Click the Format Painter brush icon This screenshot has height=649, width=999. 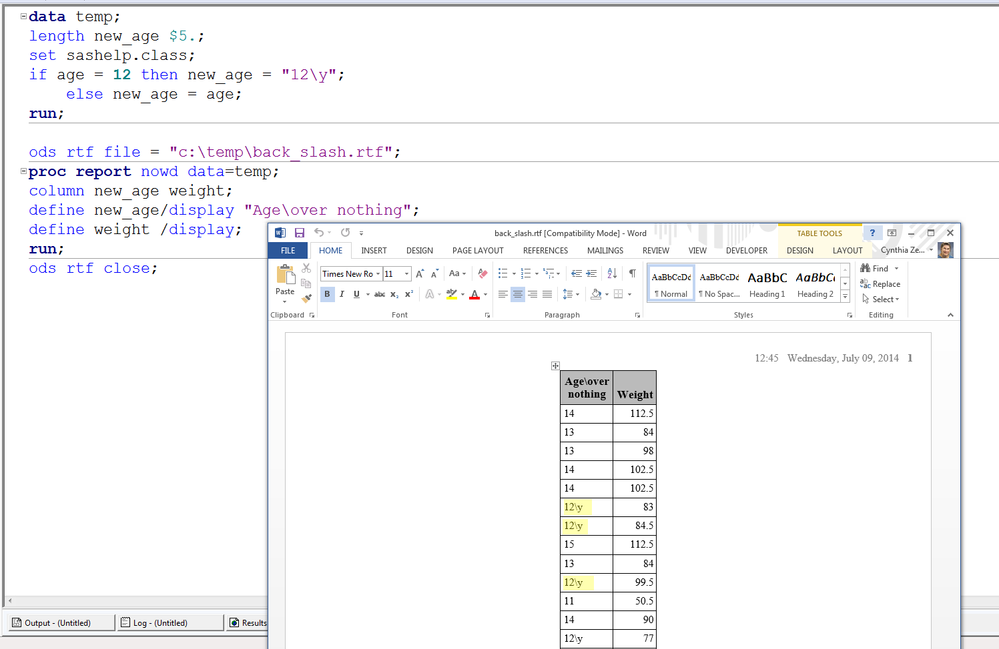tap(307, 297)
